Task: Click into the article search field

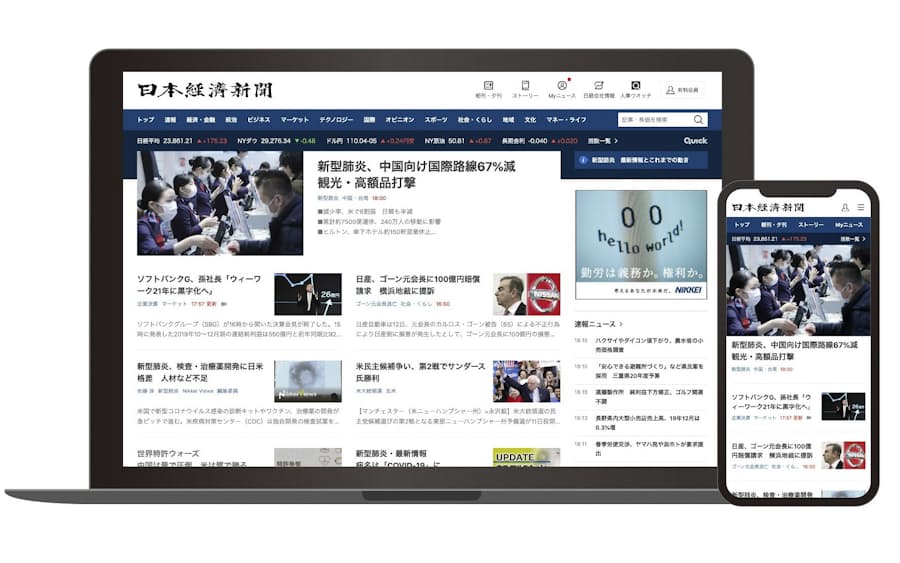Action: point(652,119)
